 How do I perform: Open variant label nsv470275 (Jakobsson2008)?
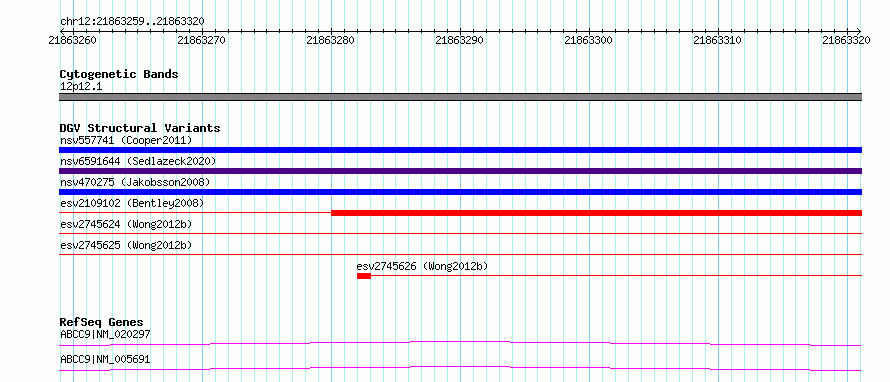point(135,182)
